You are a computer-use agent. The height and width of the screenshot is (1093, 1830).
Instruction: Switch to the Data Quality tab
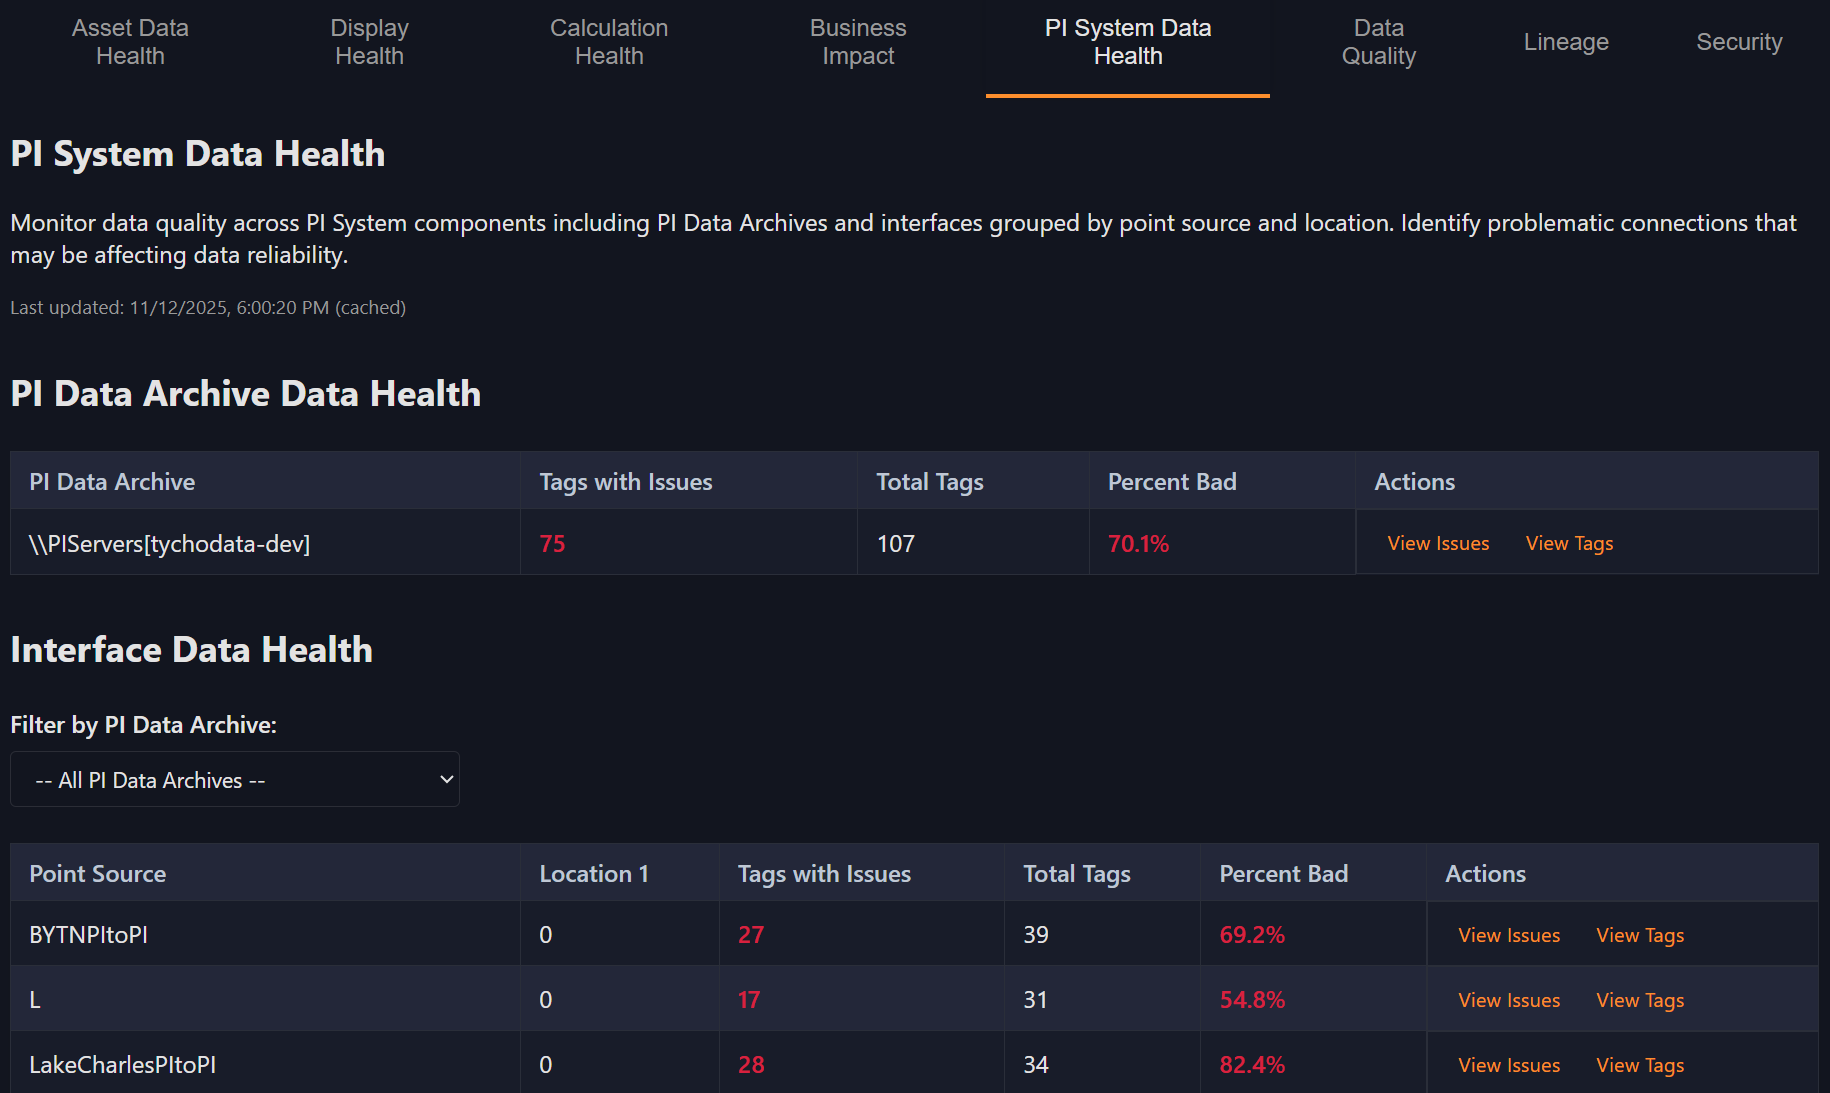point(1378,42)
